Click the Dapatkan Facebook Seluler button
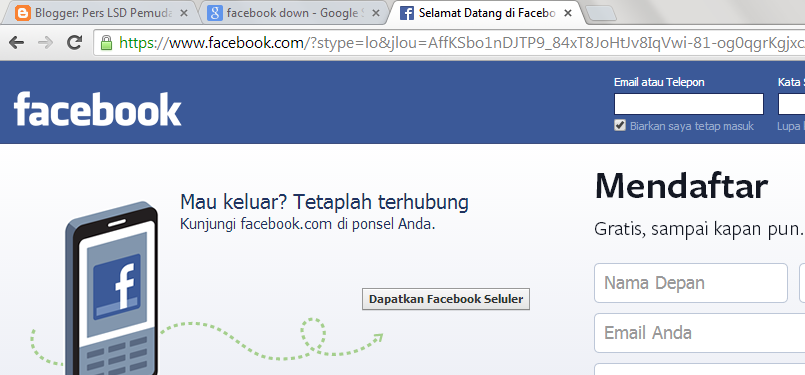 click(x=446, y=299)
